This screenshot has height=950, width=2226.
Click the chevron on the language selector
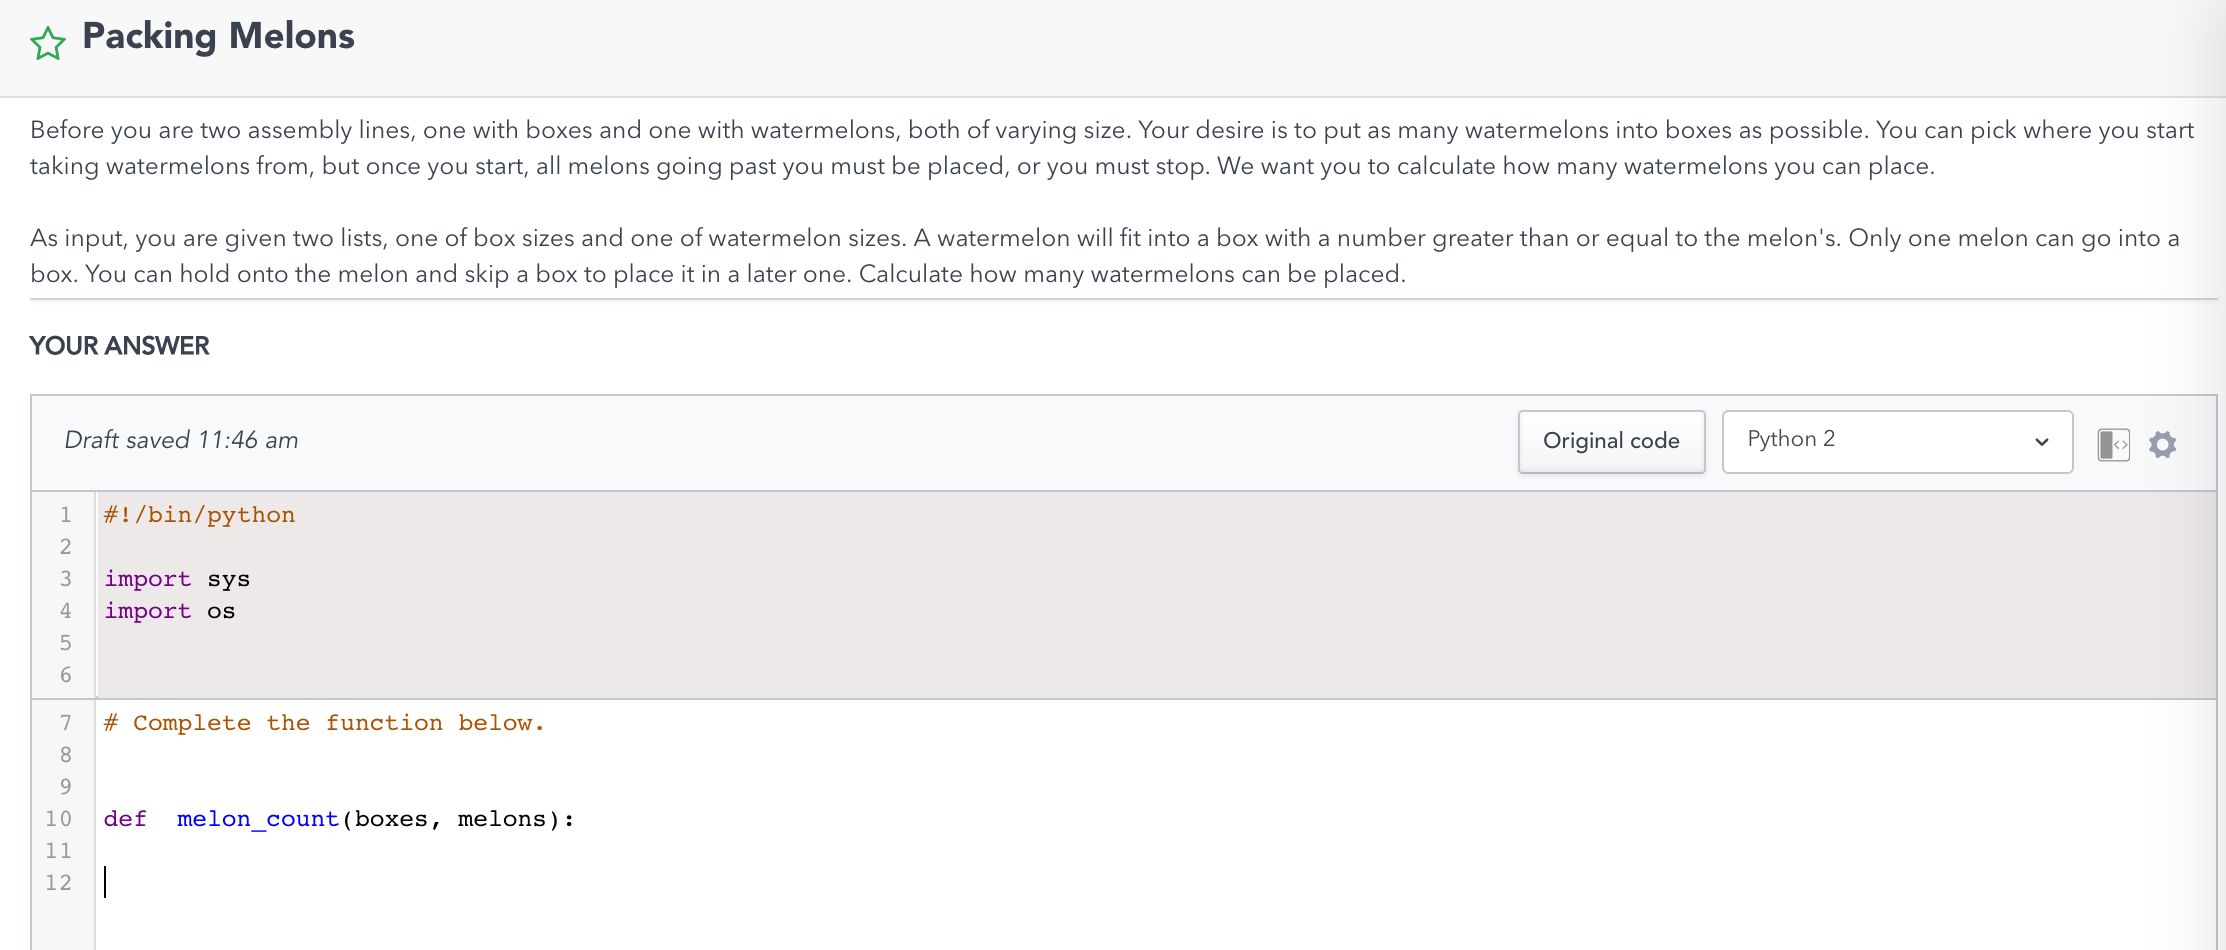[2041, 443]
